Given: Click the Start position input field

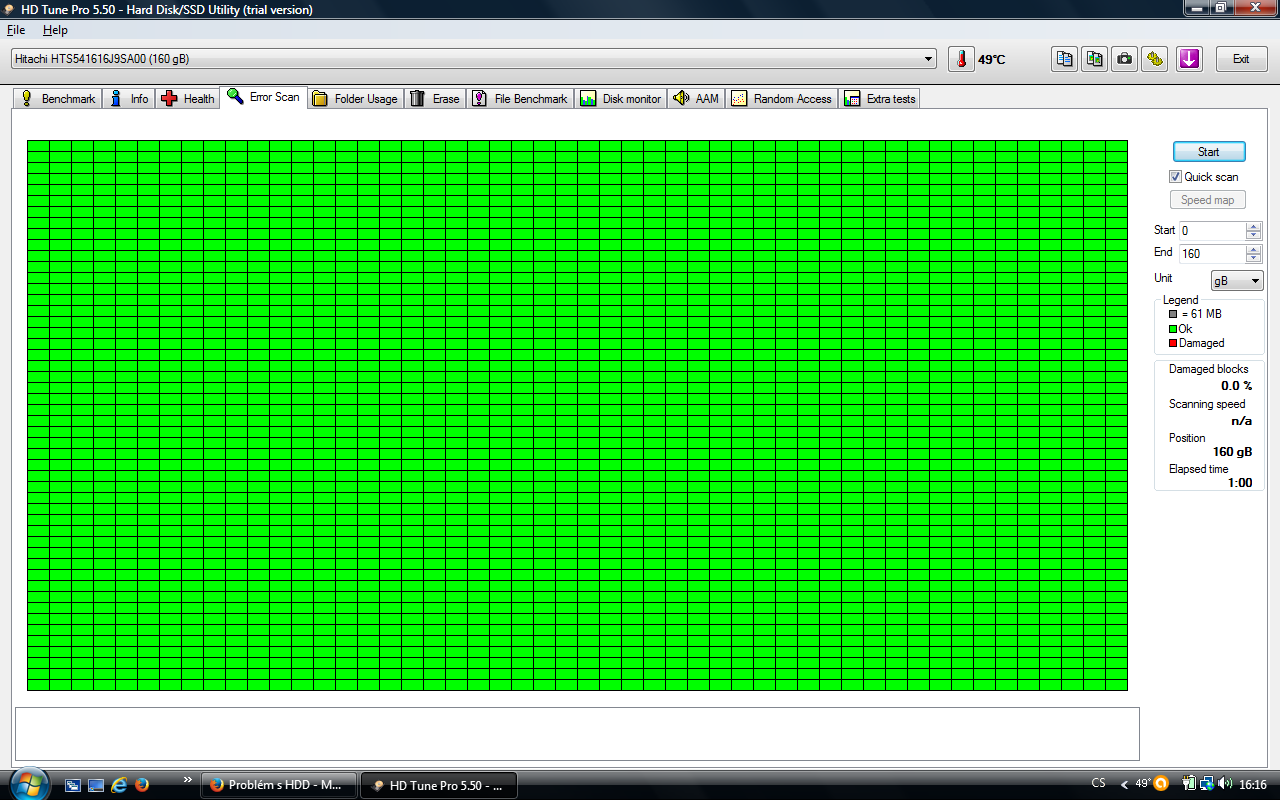Looking at the screenshot, I should point(1212,230).
